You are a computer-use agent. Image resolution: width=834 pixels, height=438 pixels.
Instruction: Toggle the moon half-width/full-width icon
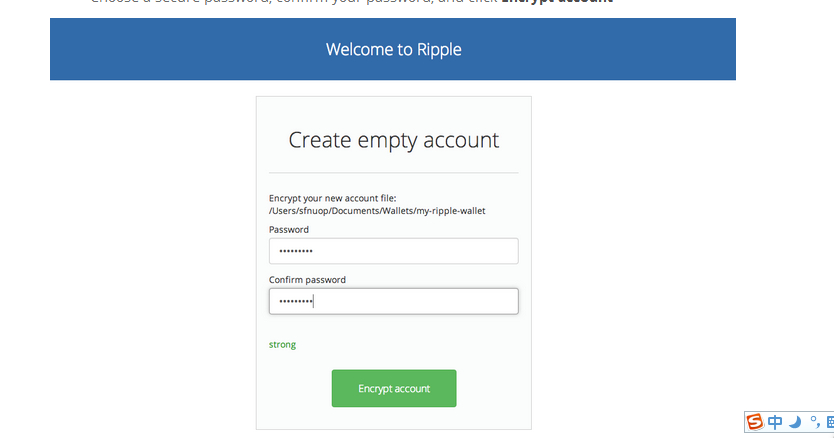click(x=795, y=422)
